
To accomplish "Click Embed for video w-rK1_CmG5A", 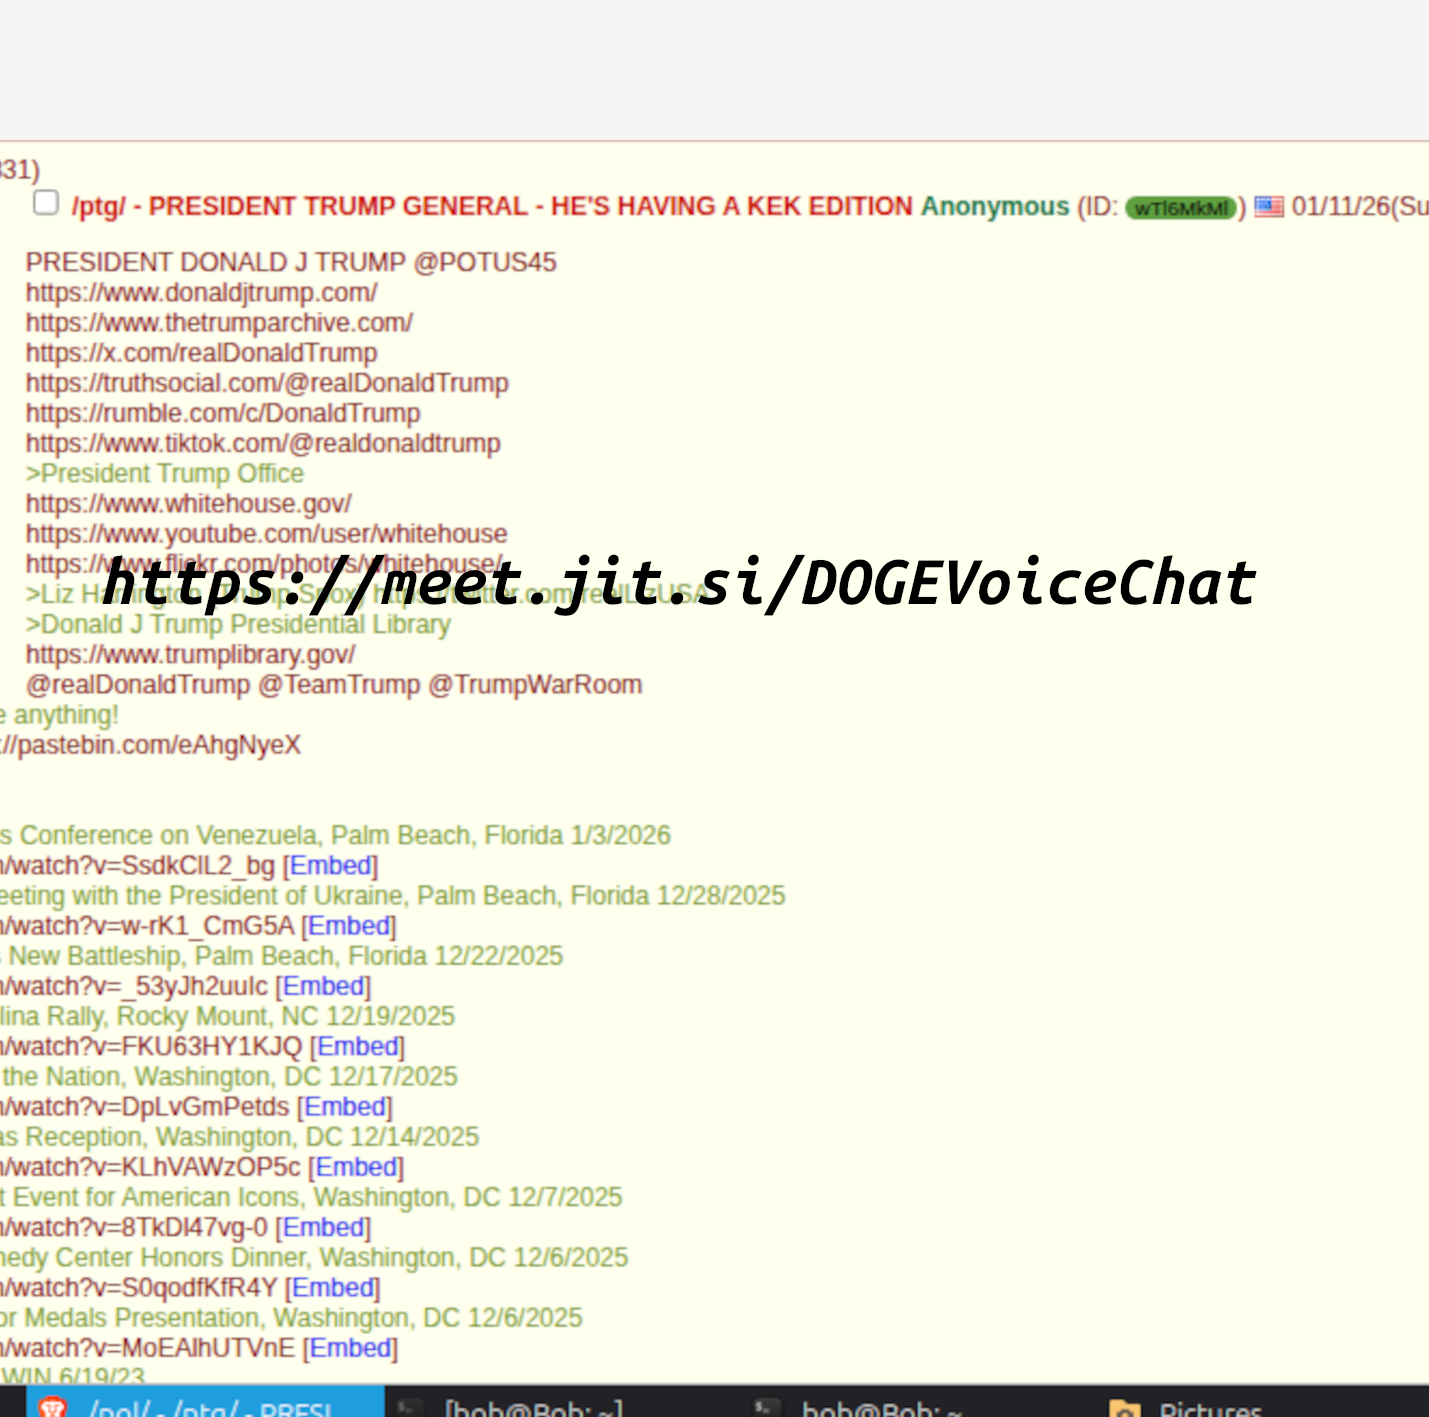I will (x=349, y=926).
